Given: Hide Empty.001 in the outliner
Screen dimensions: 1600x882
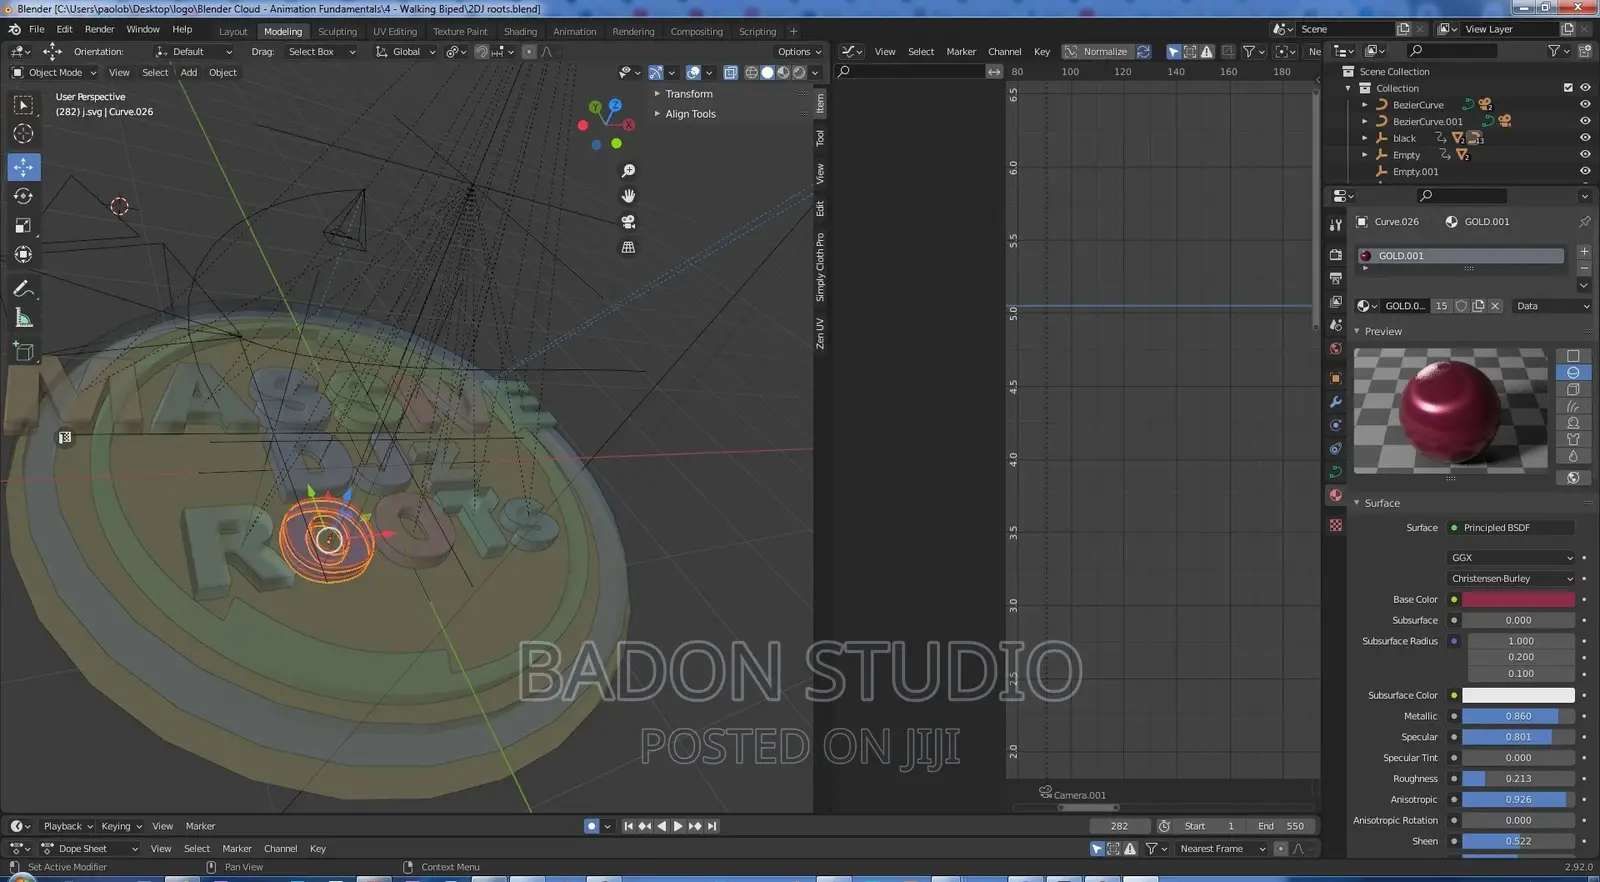Looking at the screenshot, I should pyautogui.click(x=1585, y=171).
